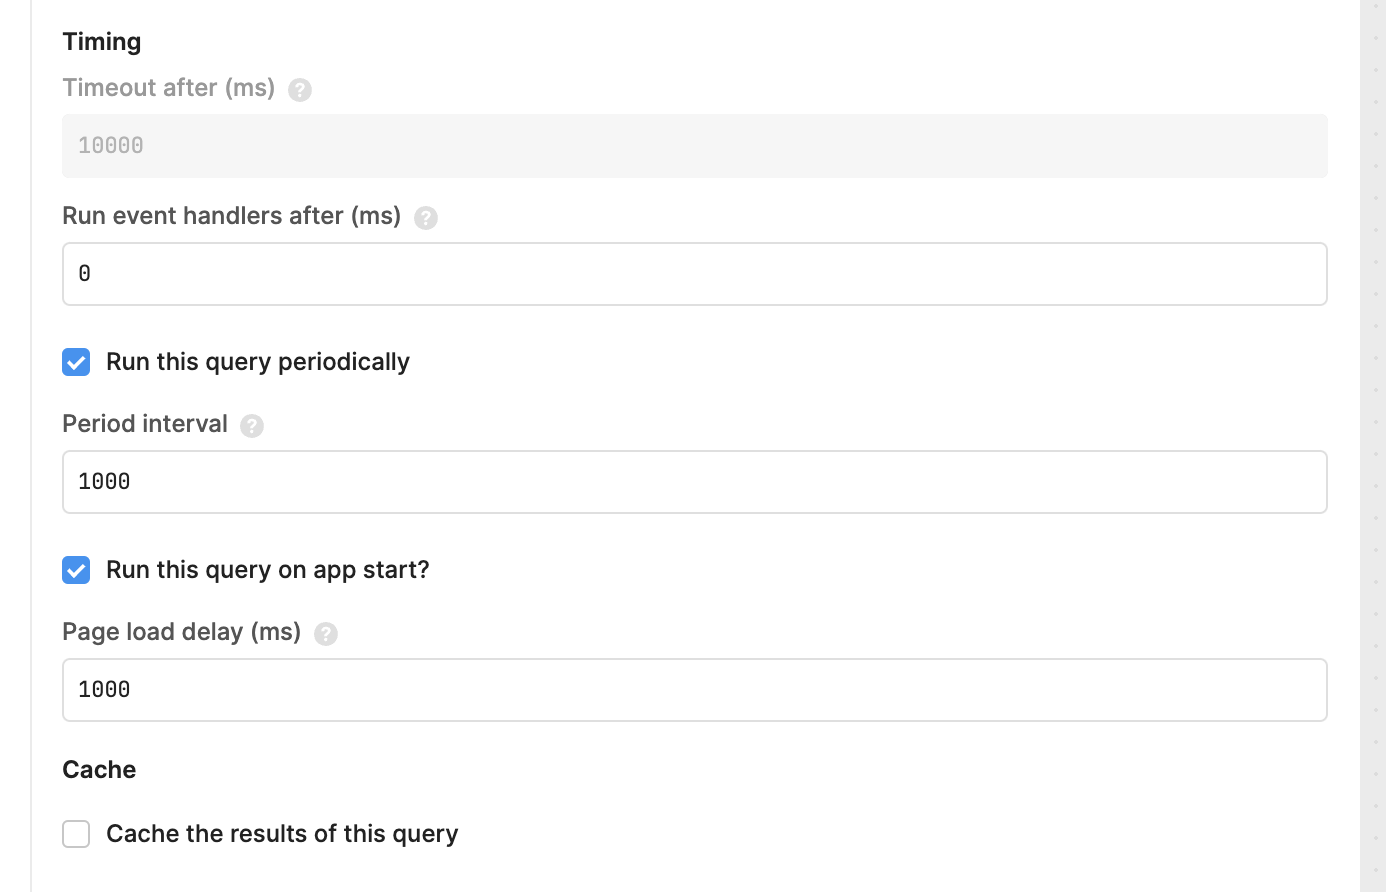The width and height of the screenshot is (1386, 892).
Task: Click the Run this query on app start label
Action: coord(268,570)
